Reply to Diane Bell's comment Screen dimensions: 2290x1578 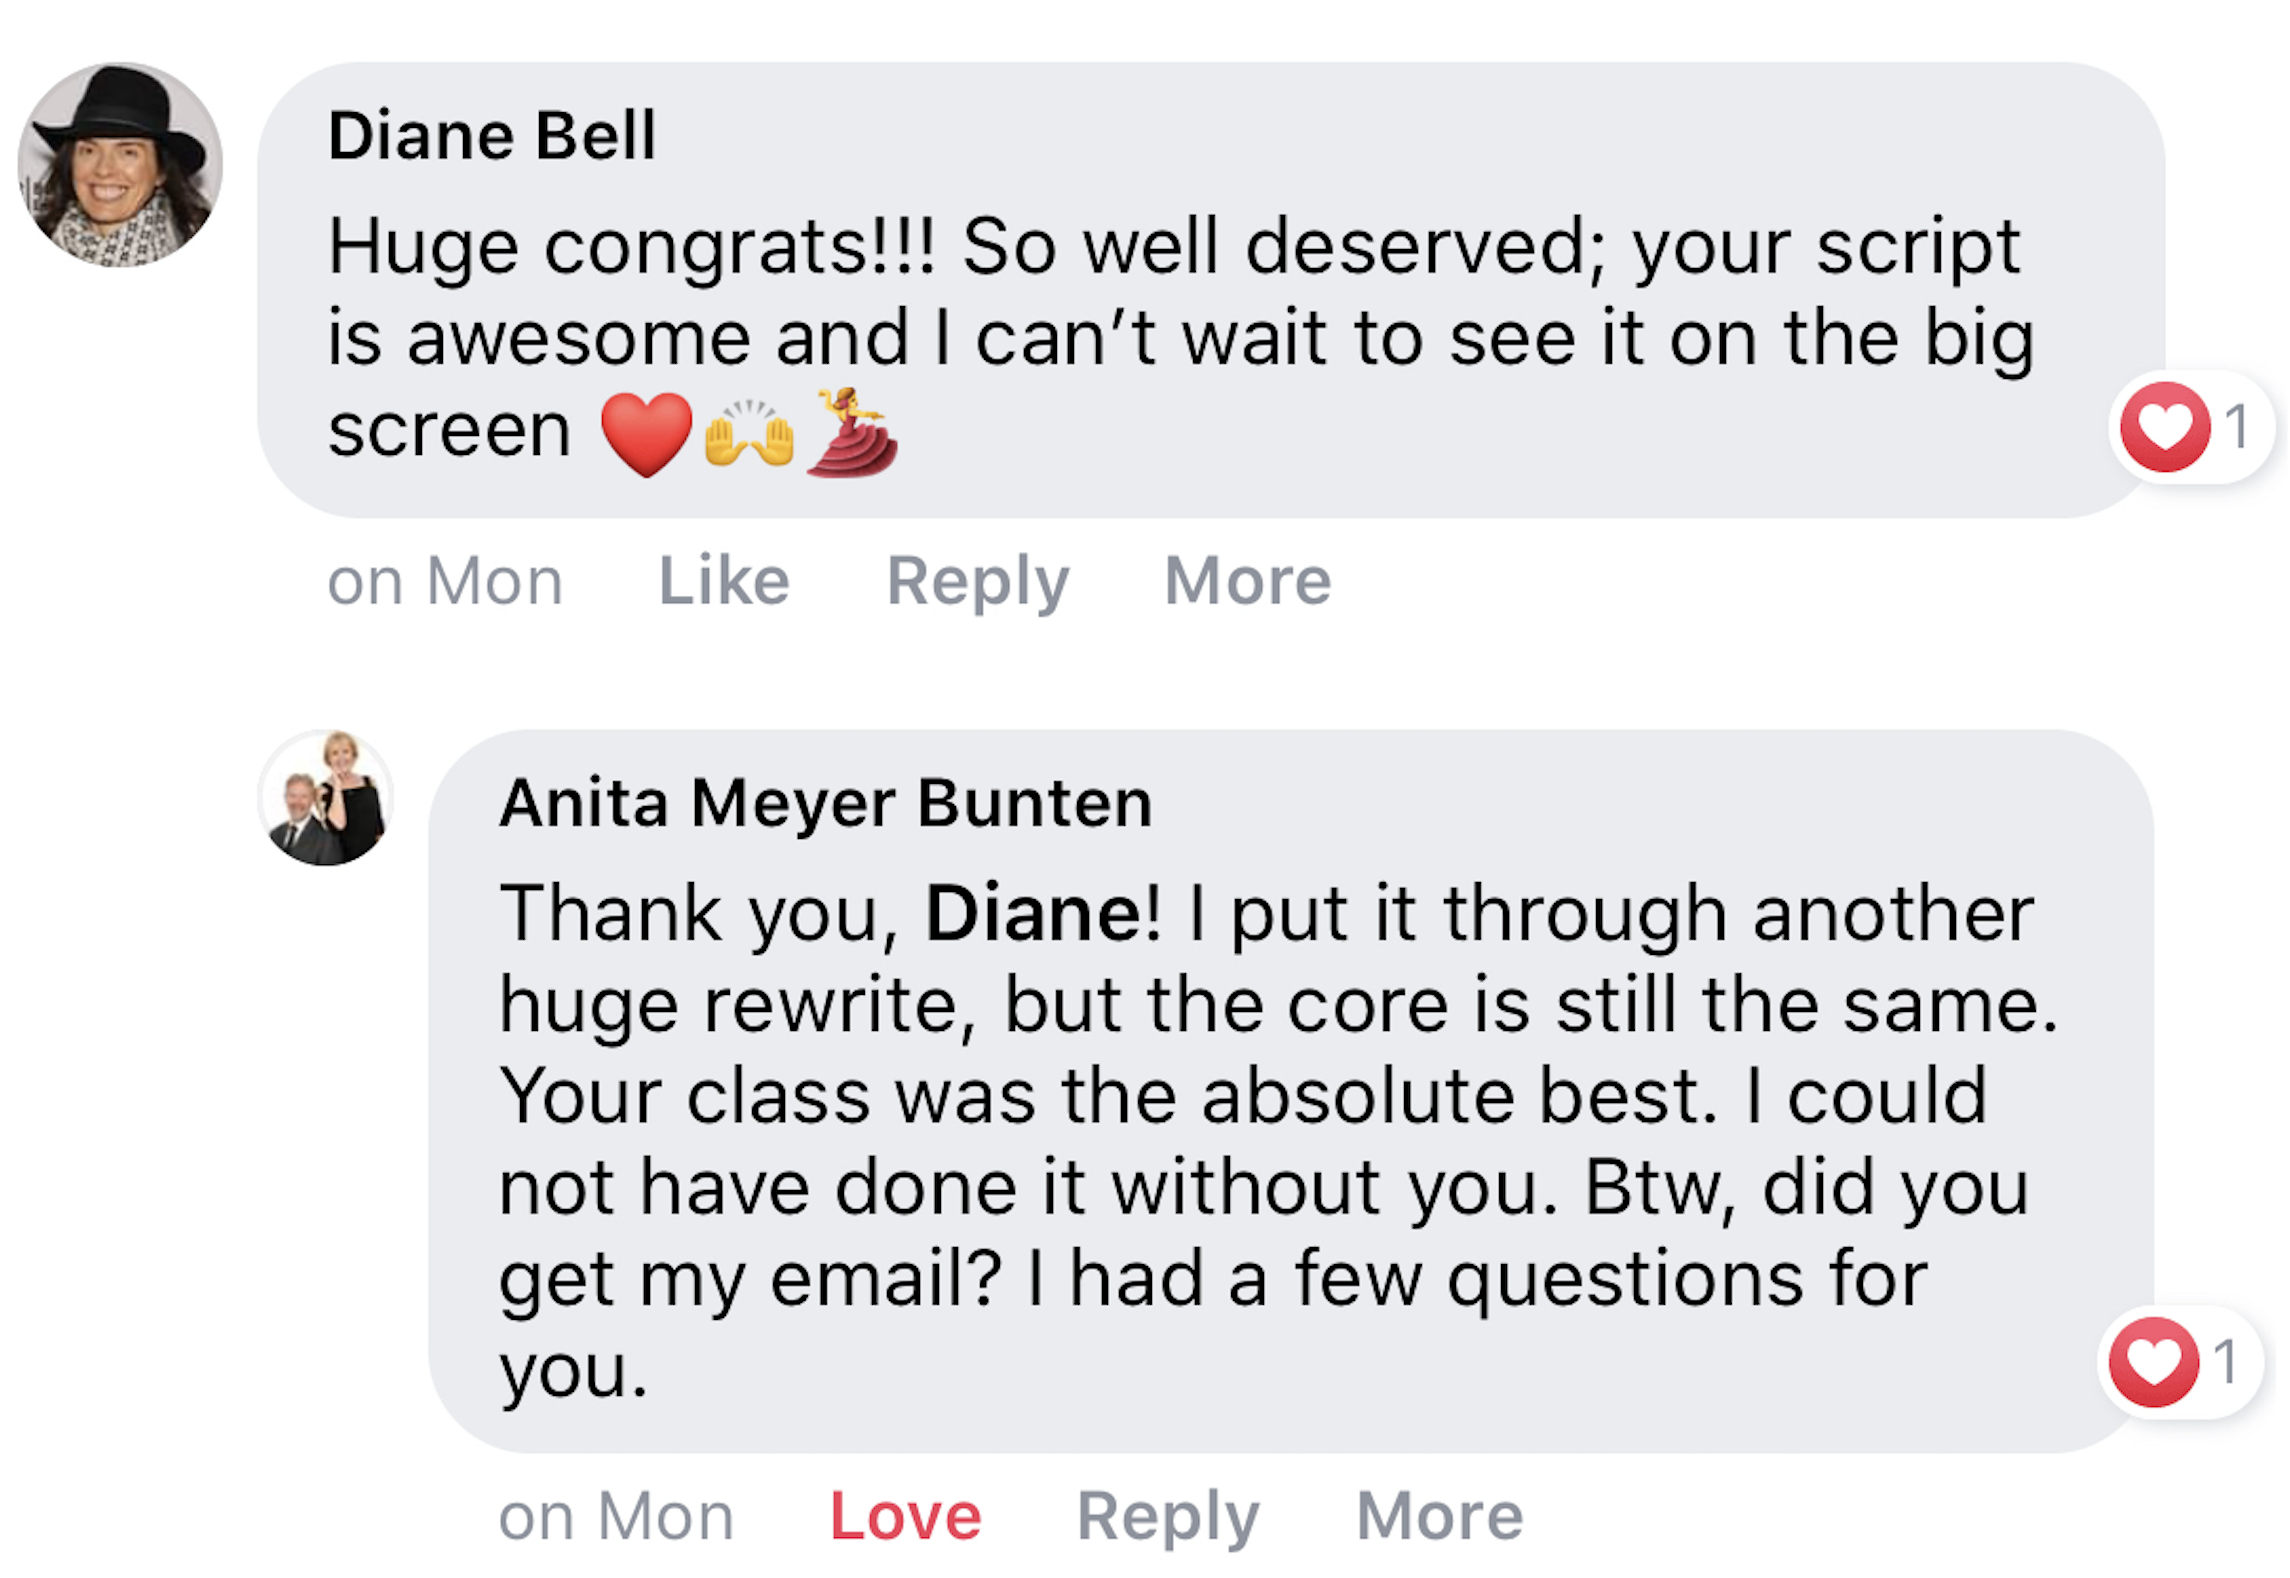coord(977,580)
